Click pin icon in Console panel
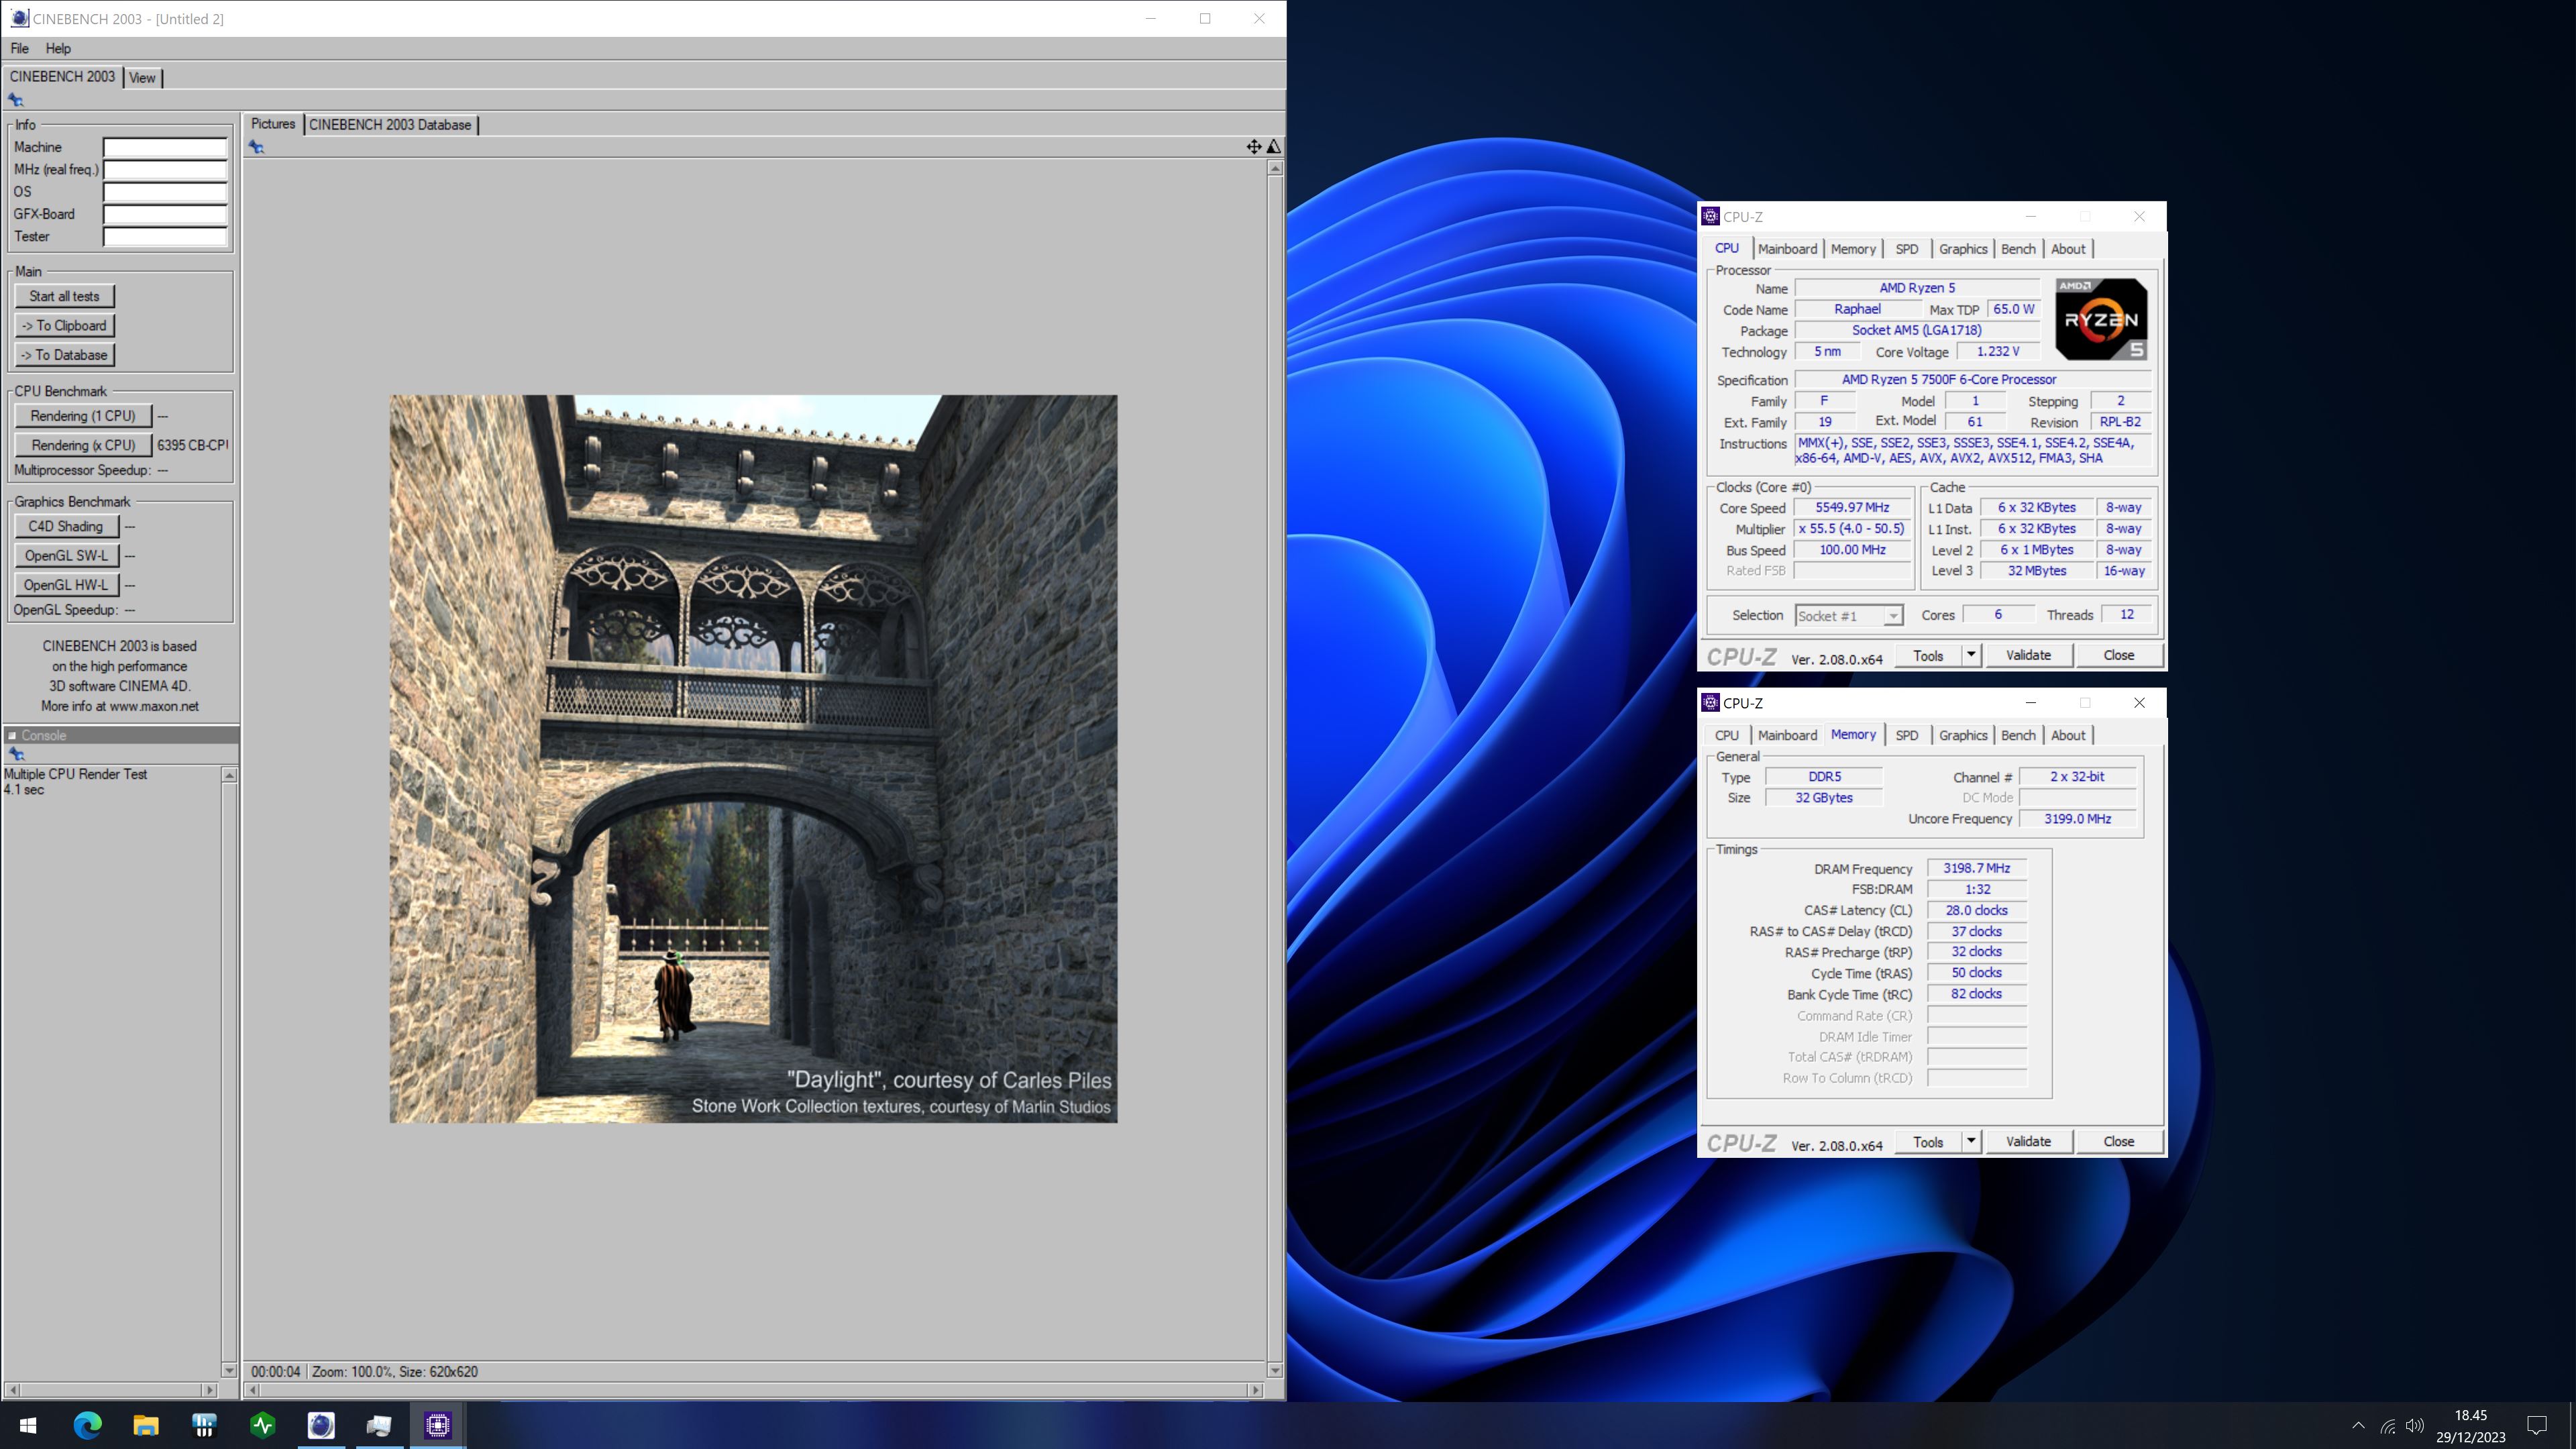Screen dimensions: 2576x1449 coord(16,754)
